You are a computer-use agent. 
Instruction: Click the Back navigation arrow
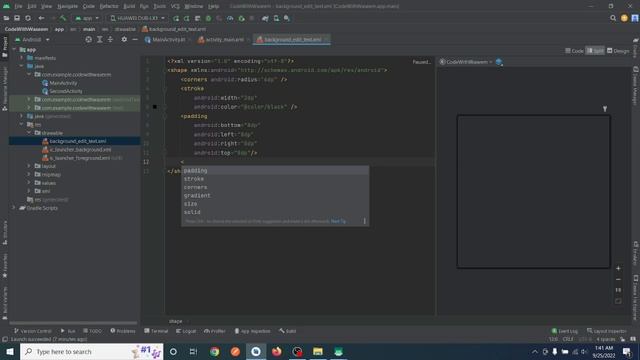41,18
